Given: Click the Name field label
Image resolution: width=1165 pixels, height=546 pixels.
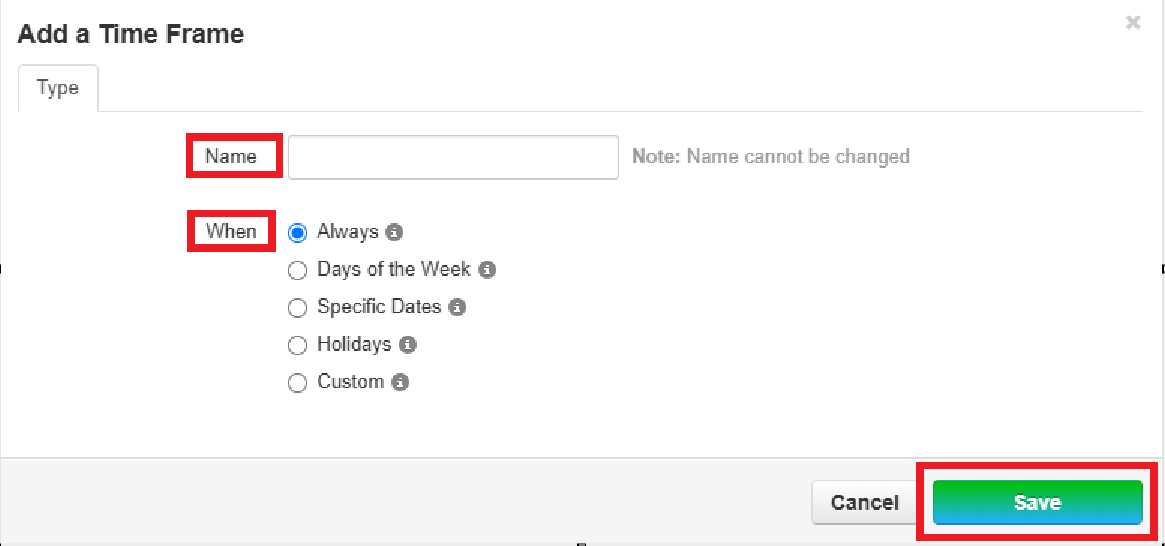Looking at the screenshot, I should [231, 156].
